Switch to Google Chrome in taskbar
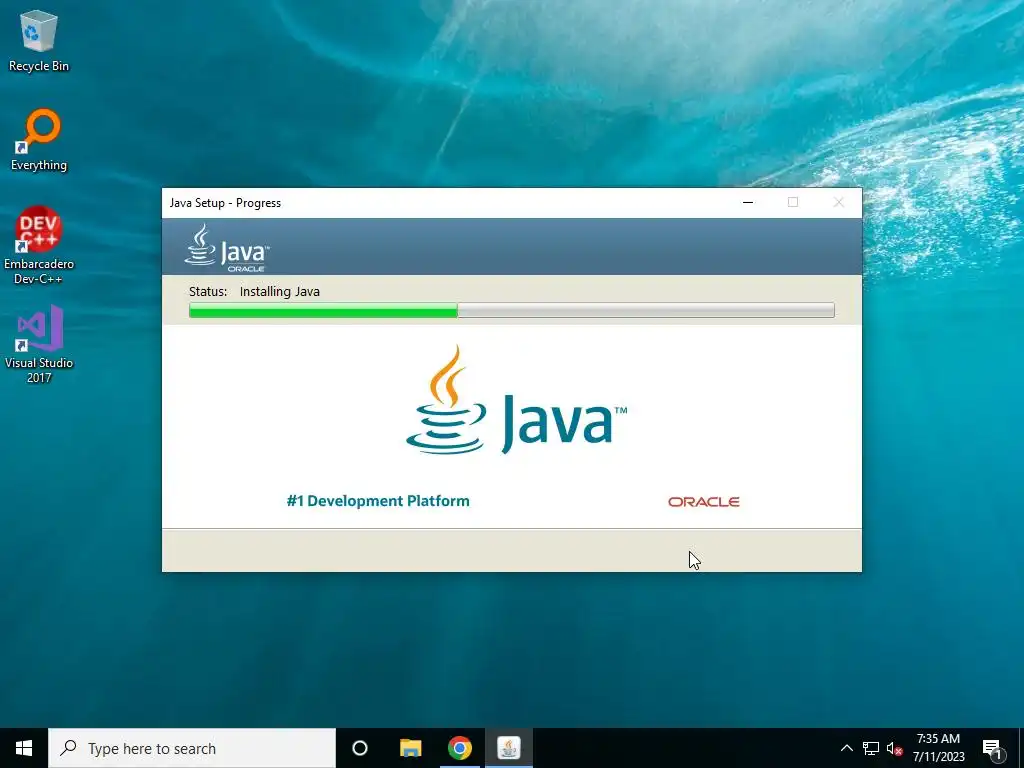The image size is (1024, 768). (460, 748)
